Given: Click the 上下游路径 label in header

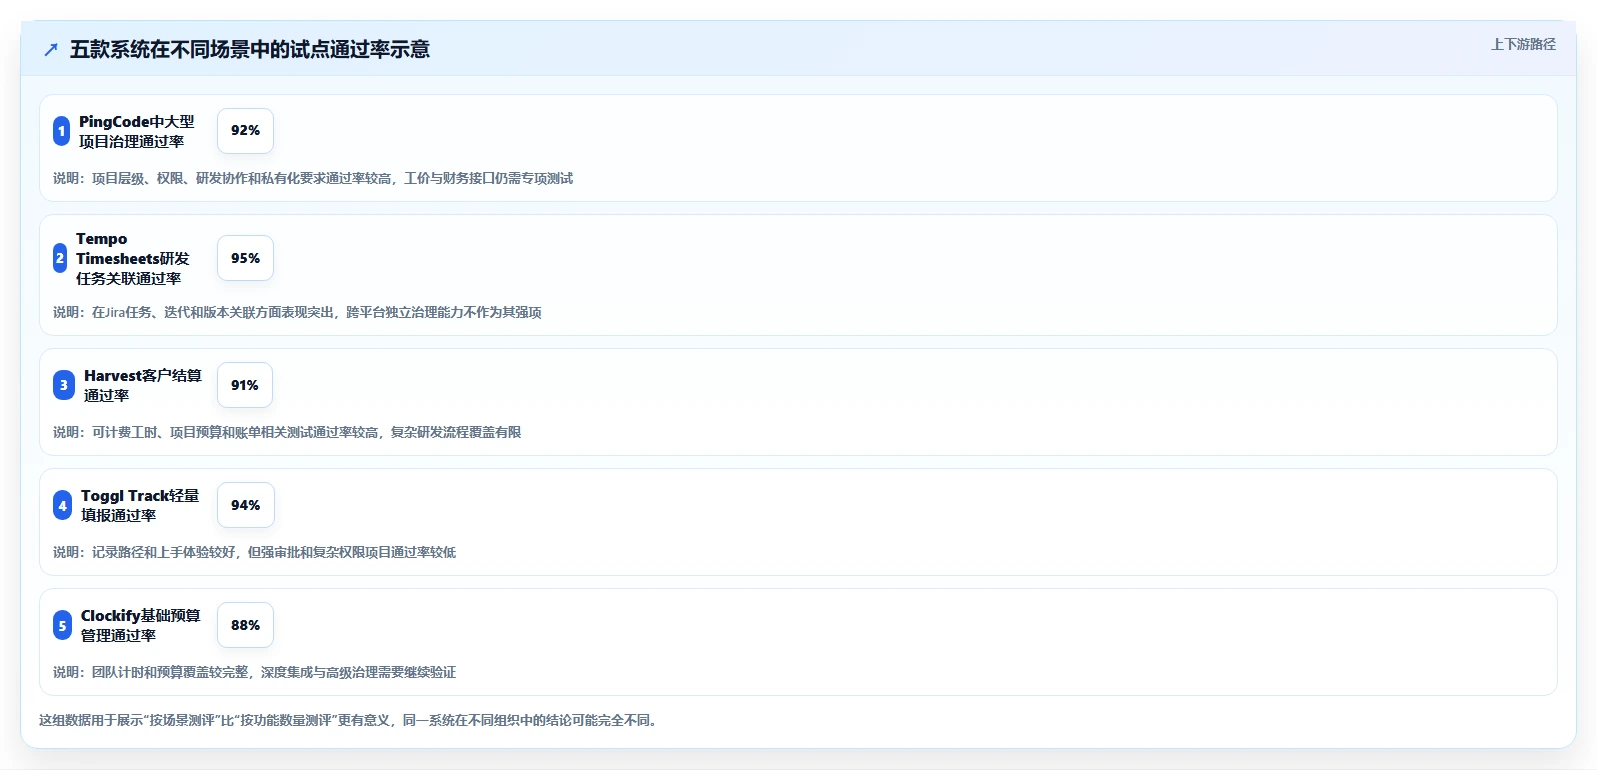Looking at the screenshot, I should tap(1523, 44).
